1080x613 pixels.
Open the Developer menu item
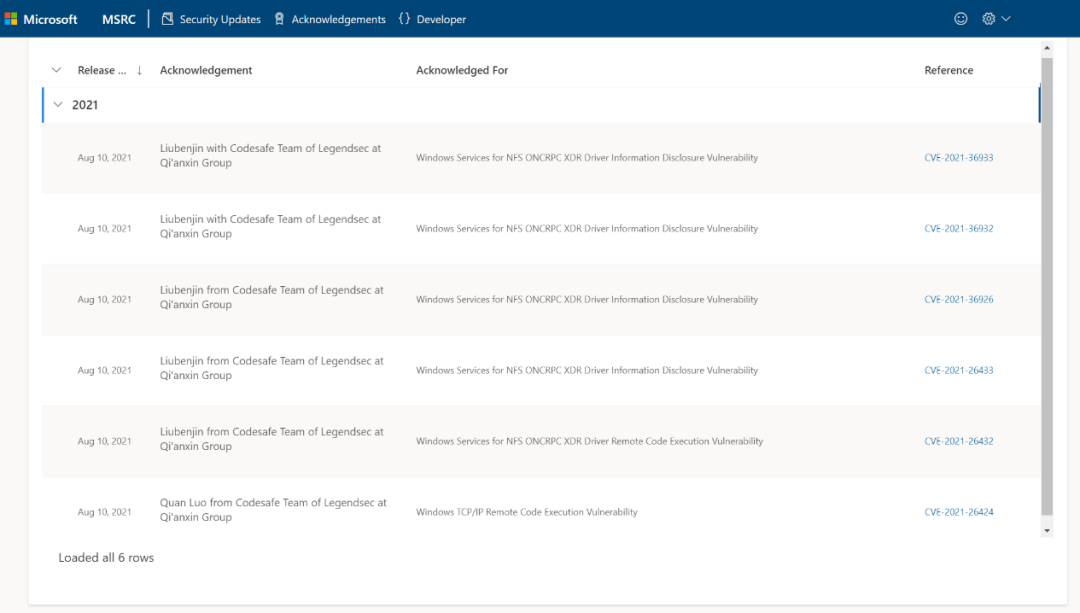coord(441,19)
